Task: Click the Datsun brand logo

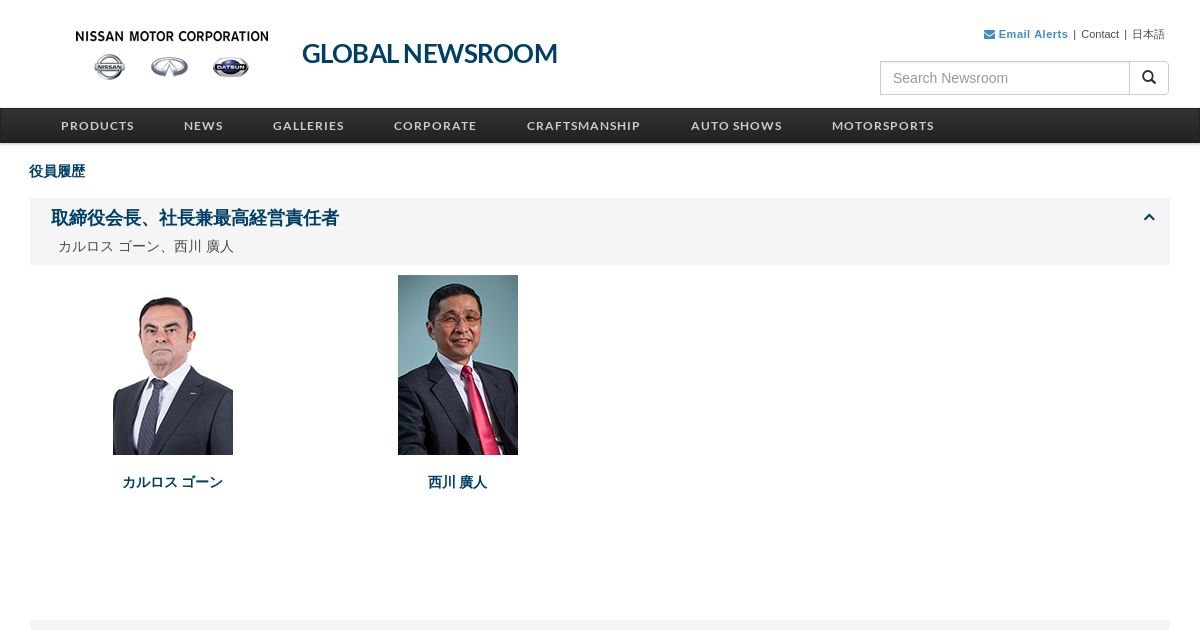Action: point(231,67)
